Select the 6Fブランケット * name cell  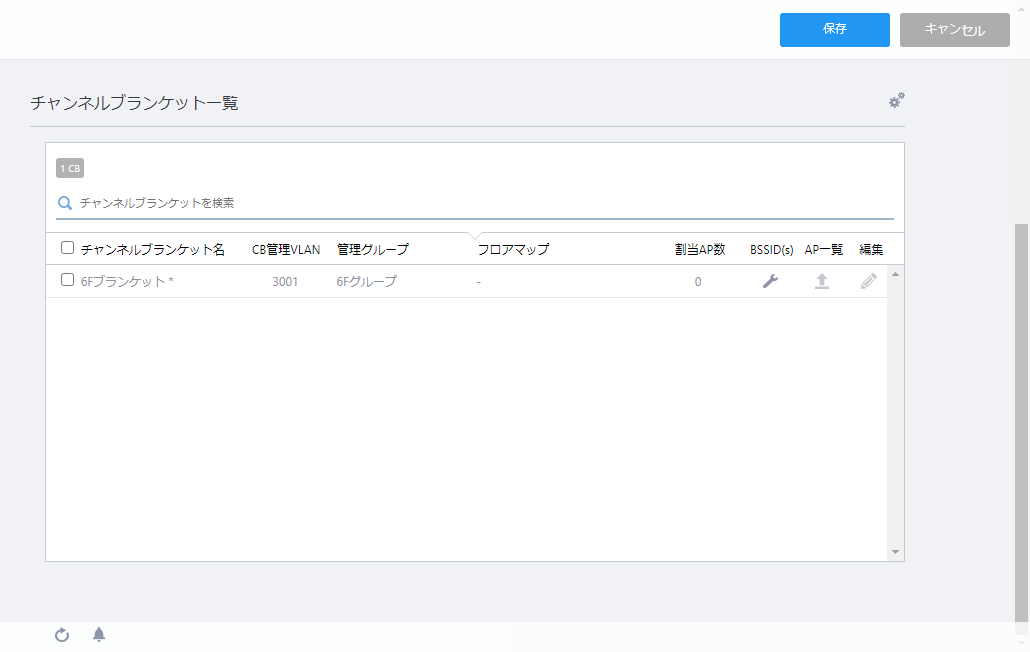point(127,282)
